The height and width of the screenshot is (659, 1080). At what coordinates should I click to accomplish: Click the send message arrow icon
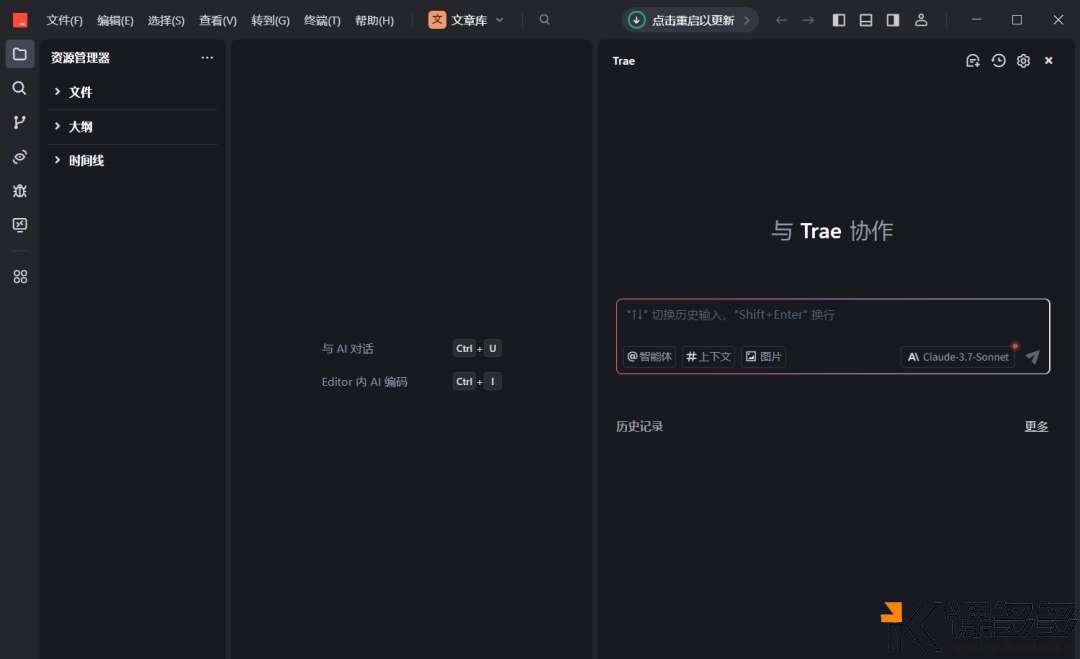tap(1032, 356)
